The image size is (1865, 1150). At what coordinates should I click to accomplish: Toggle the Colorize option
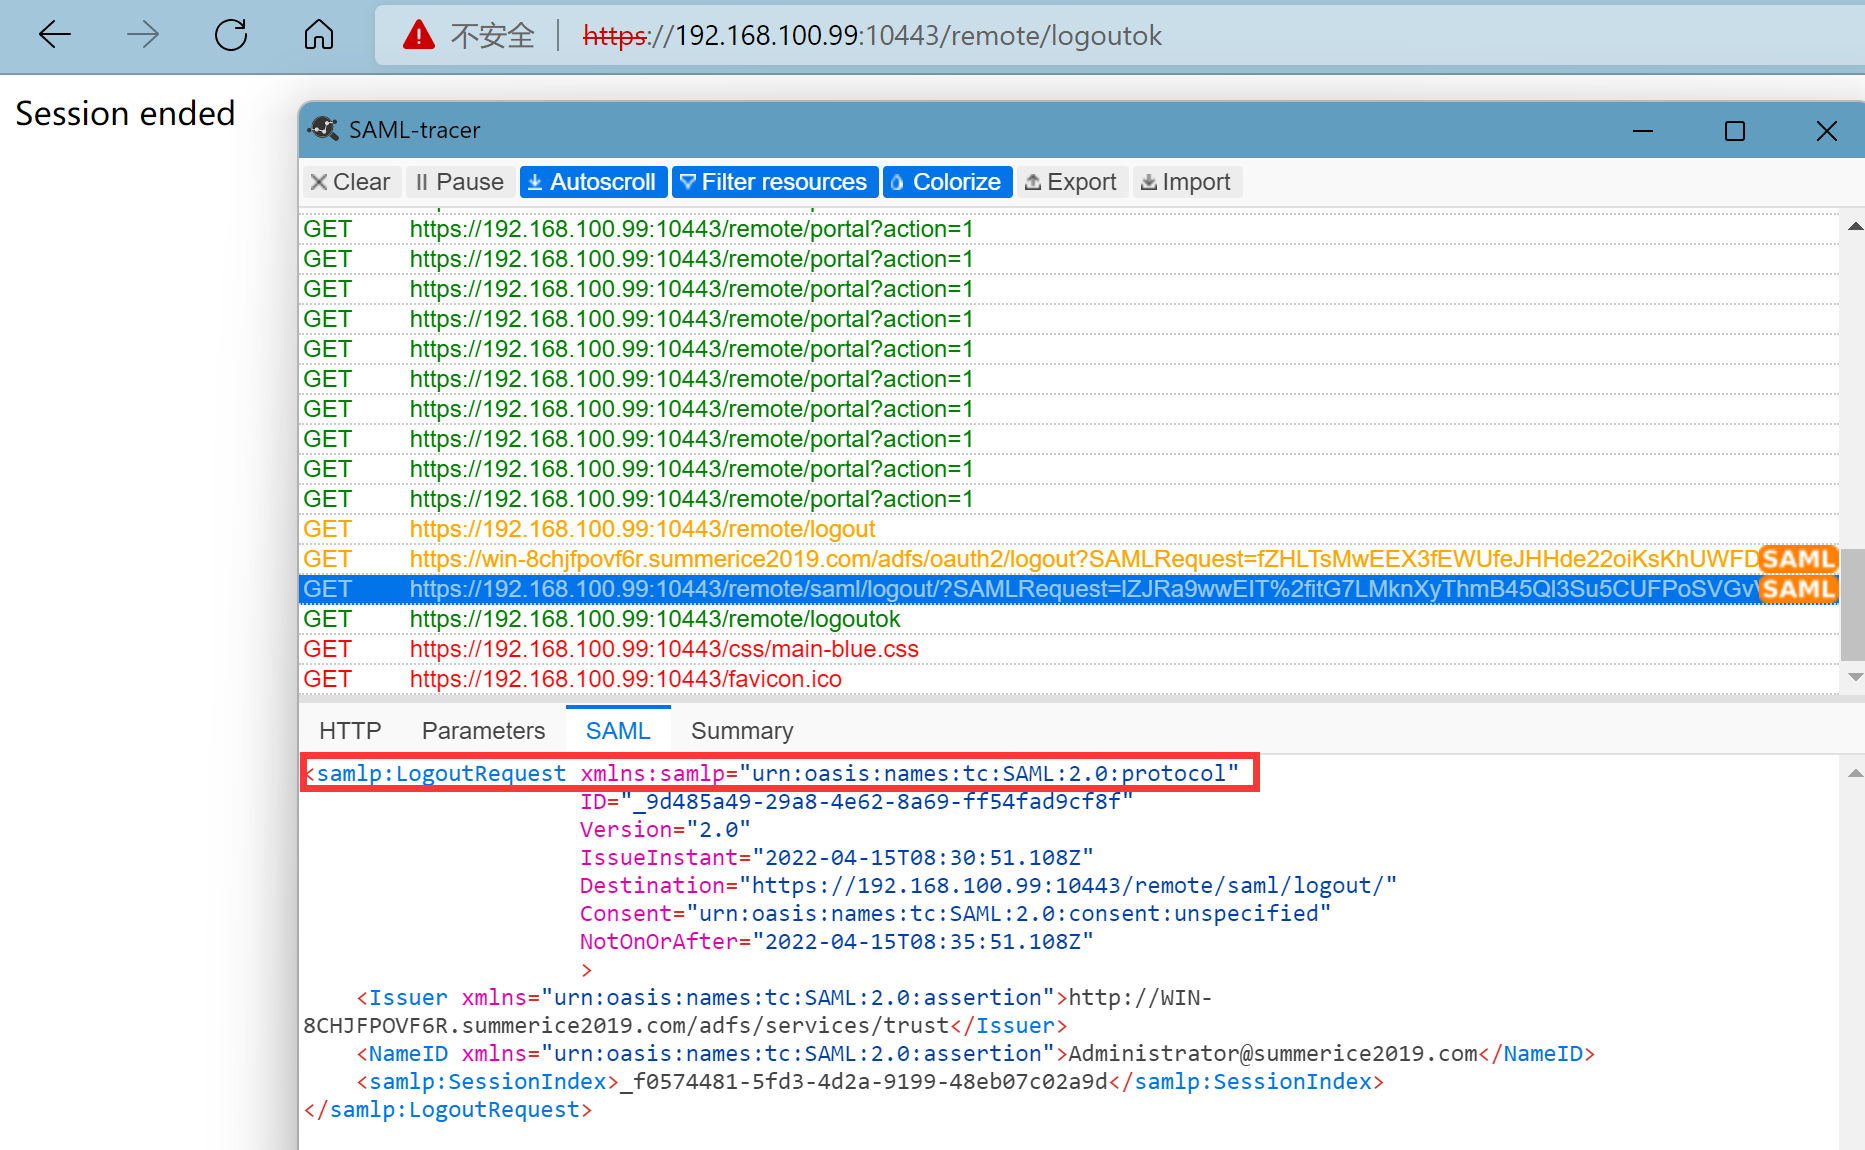946,182
